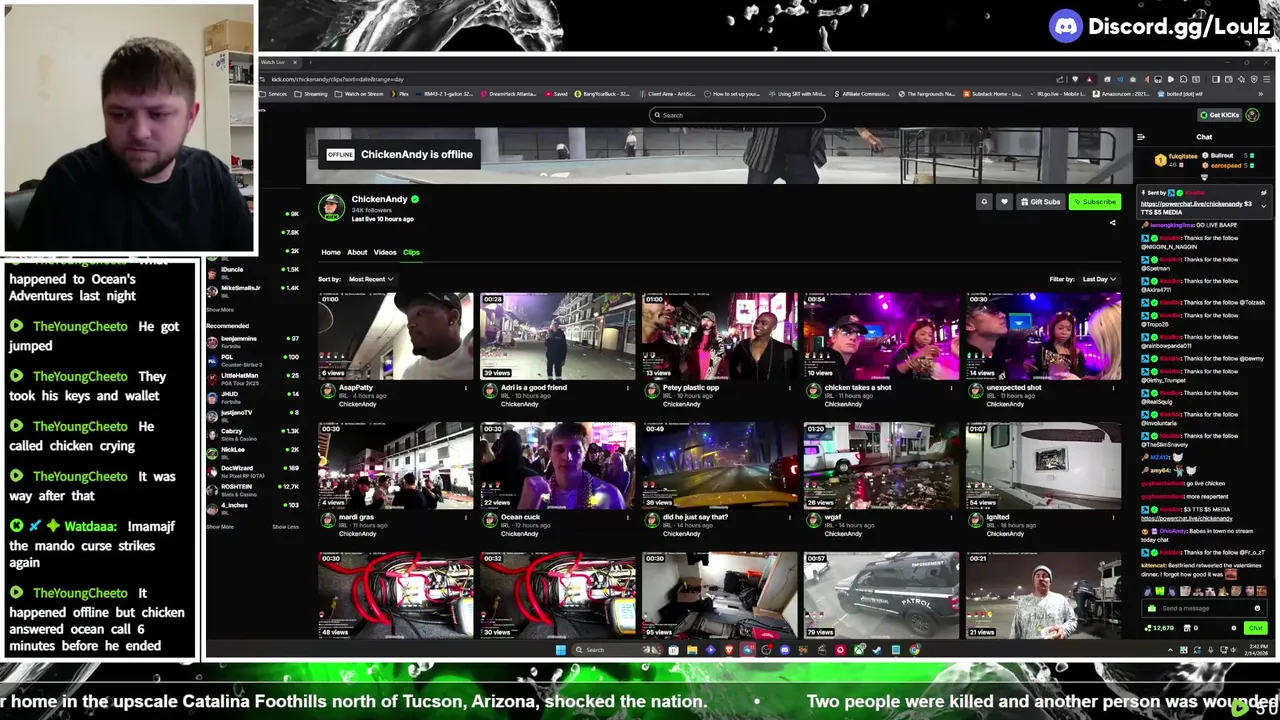Select DocWizard in Recommended sidebar
This screenshot has height=720, width=1280.
253,470
